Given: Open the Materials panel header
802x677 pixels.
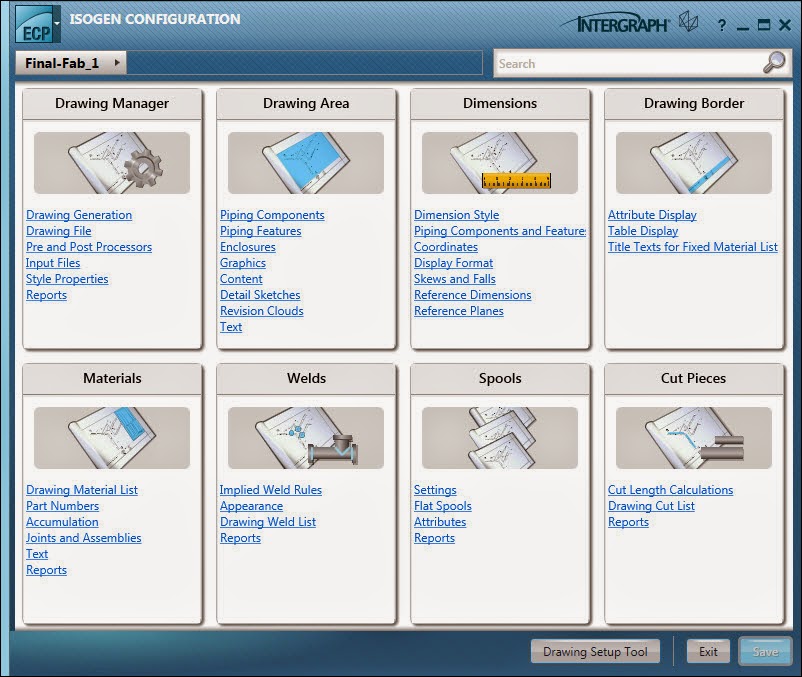Looking at the screenshot, I should coord(112,379).
